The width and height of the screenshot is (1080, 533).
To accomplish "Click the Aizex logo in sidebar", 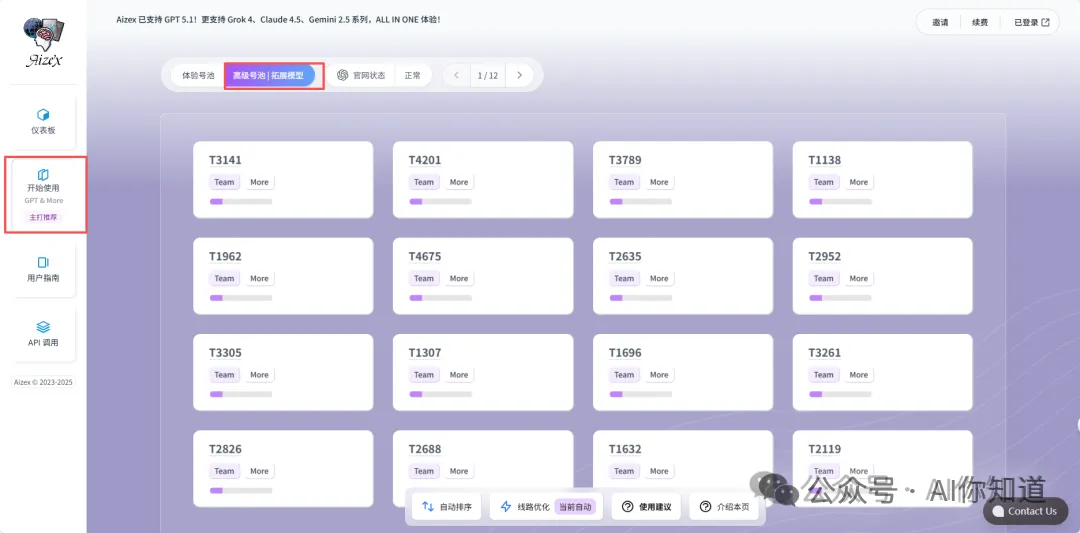I will pos(43,43).
